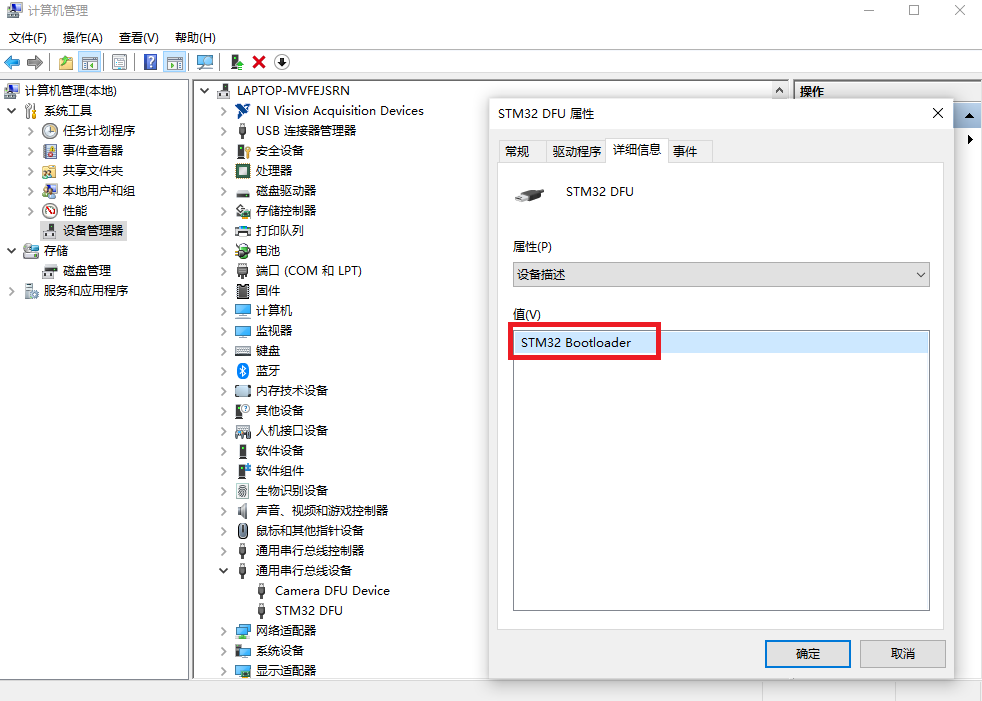The image size is (982, 701).
Task: Expand Task Scheduler chevron in left tree
Action: (30, 131)
